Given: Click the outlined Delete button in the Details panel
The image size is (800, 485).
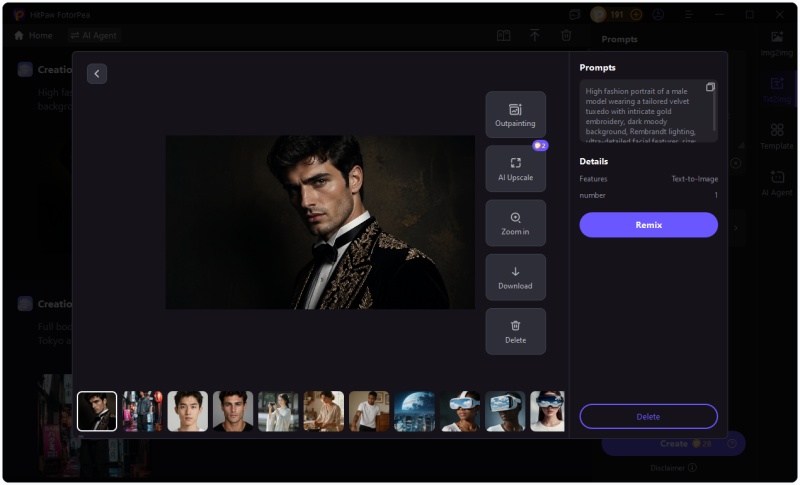Looking at the screenshot, I should (x=648, y=417).
